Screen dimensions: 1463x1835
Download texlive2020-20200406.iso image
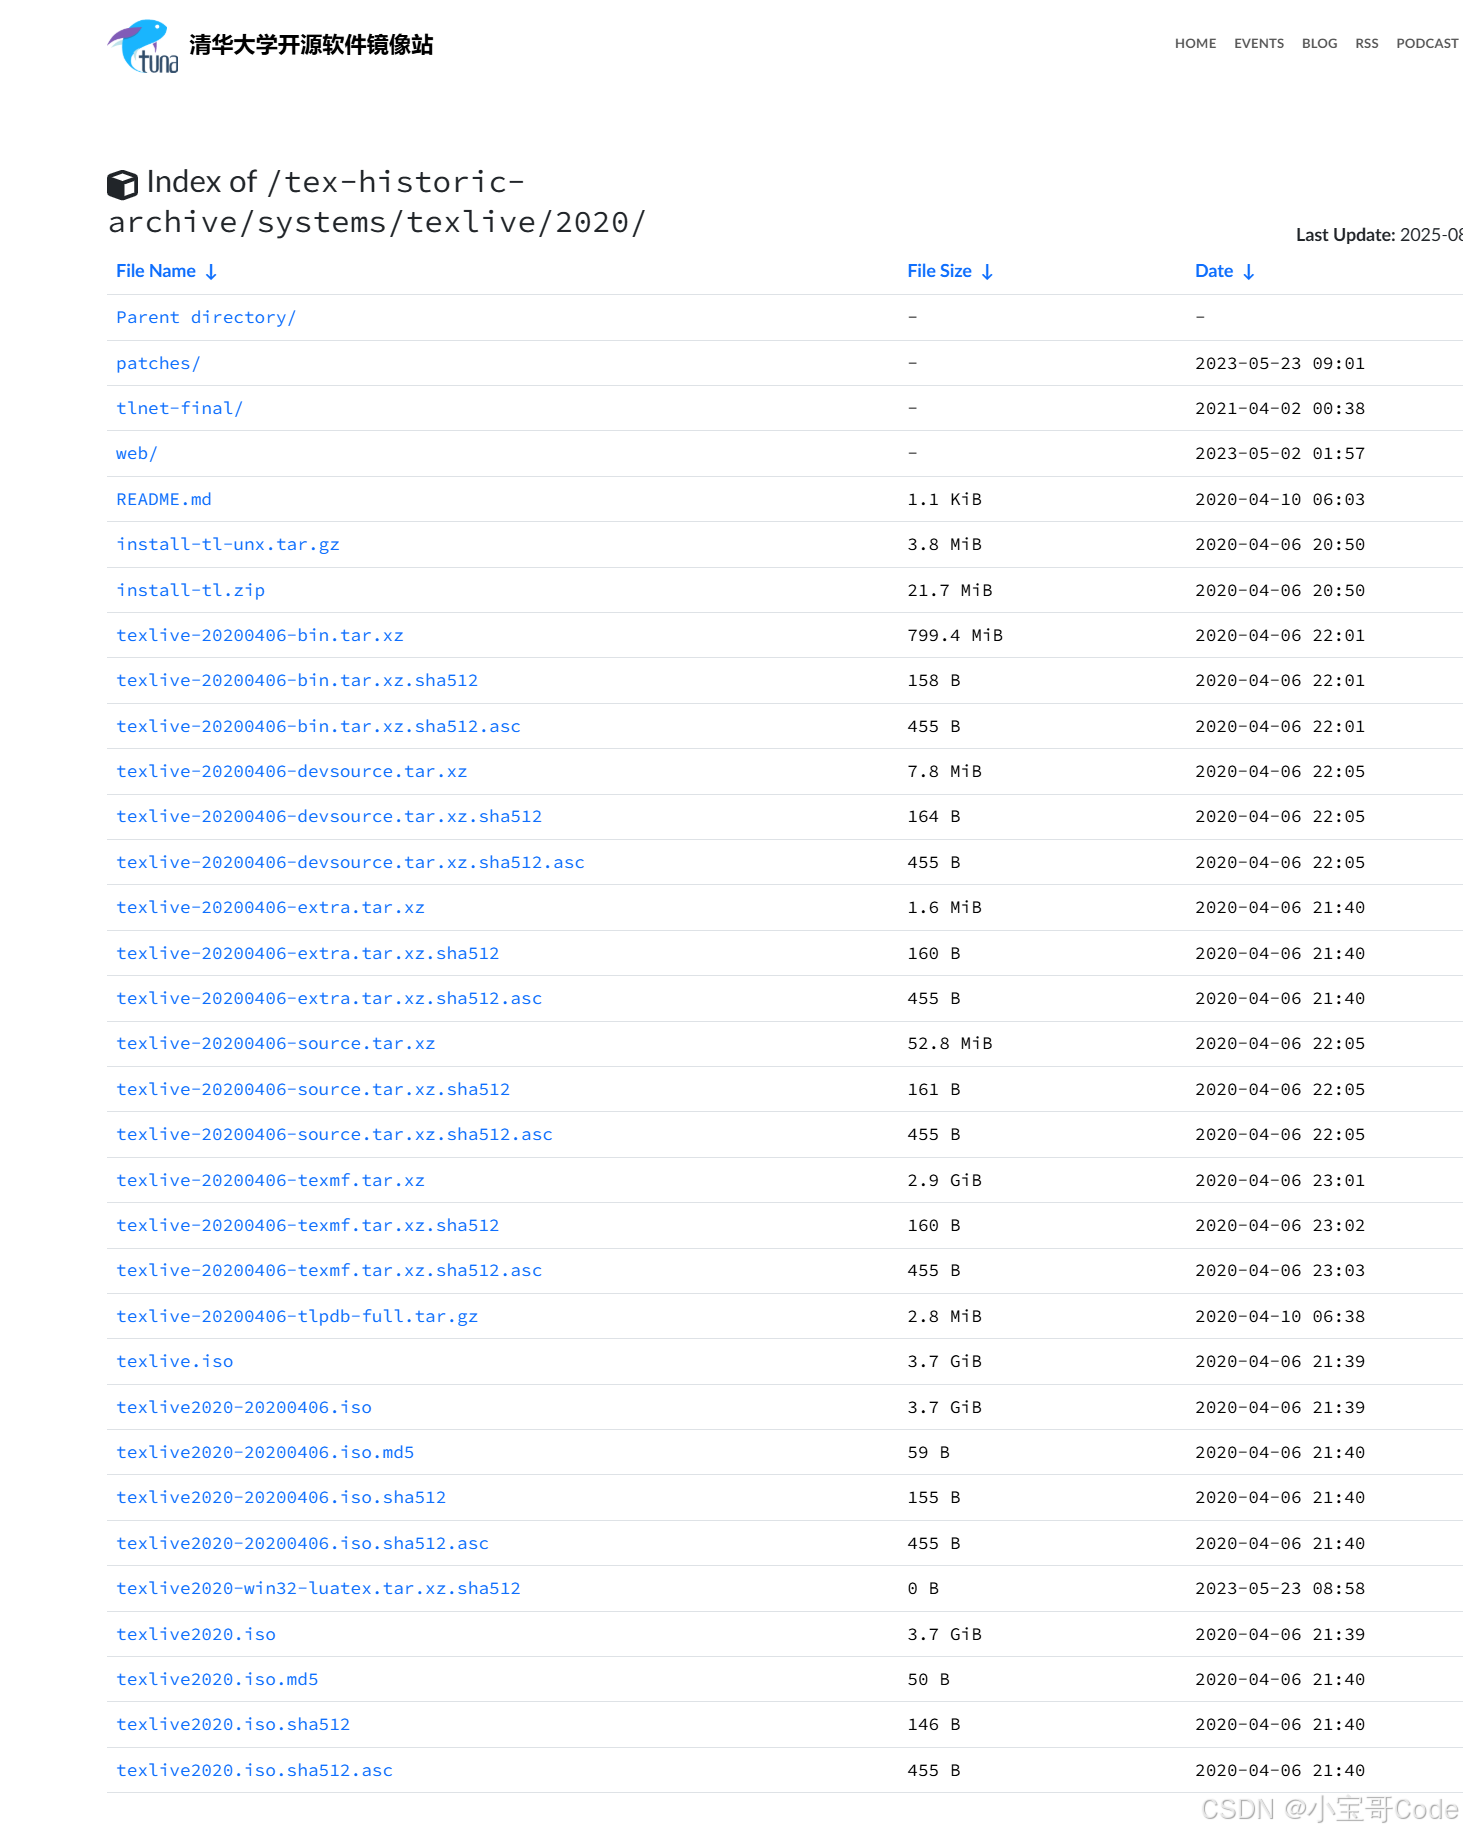tap(244, 1407)
